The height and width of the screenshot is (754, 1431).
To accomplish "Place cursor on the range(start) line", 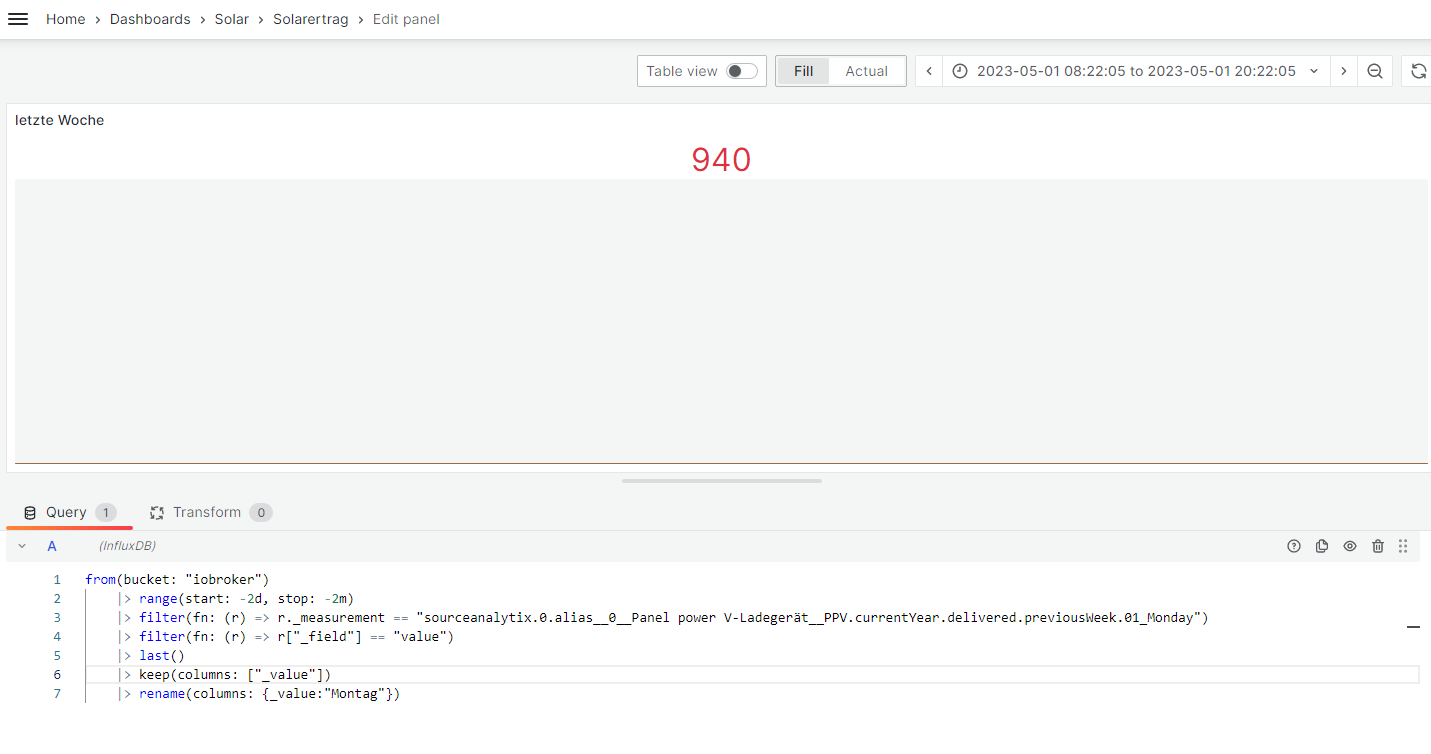I will pyautogui.click(x=236, y=599).
